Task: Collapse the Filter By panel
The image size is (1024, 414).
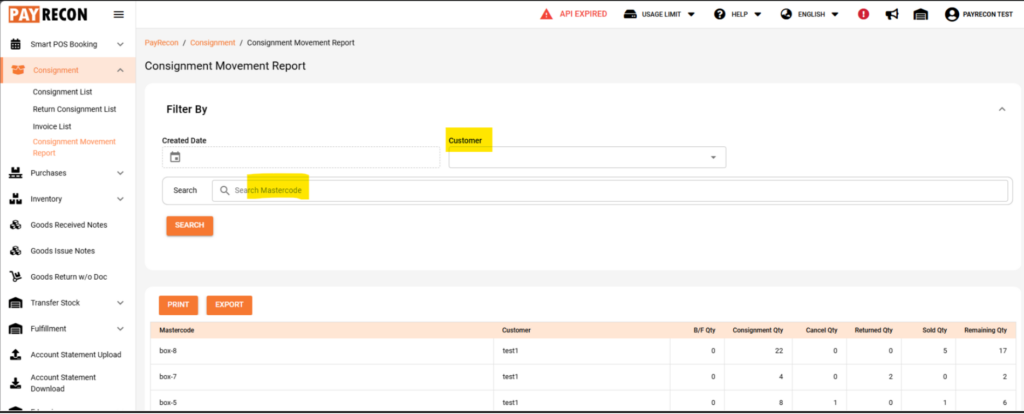Action: pyautogui.click(x=1002, y=109)
